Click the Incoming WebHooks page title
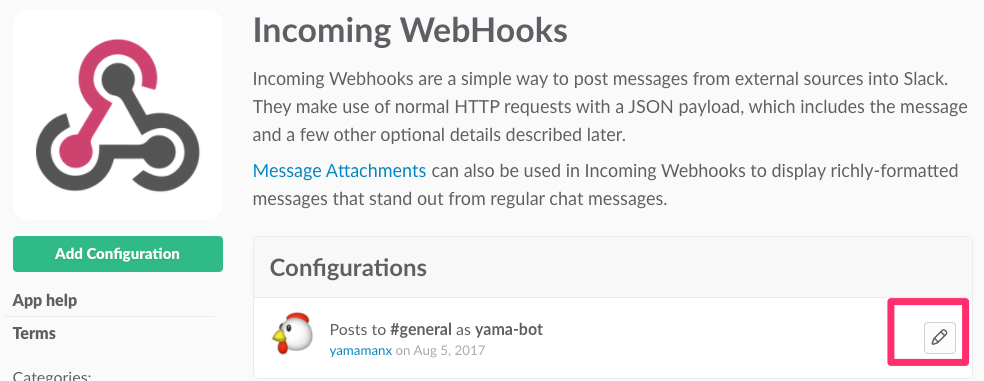Screen dimensions: 984x381 click(410, 30)
